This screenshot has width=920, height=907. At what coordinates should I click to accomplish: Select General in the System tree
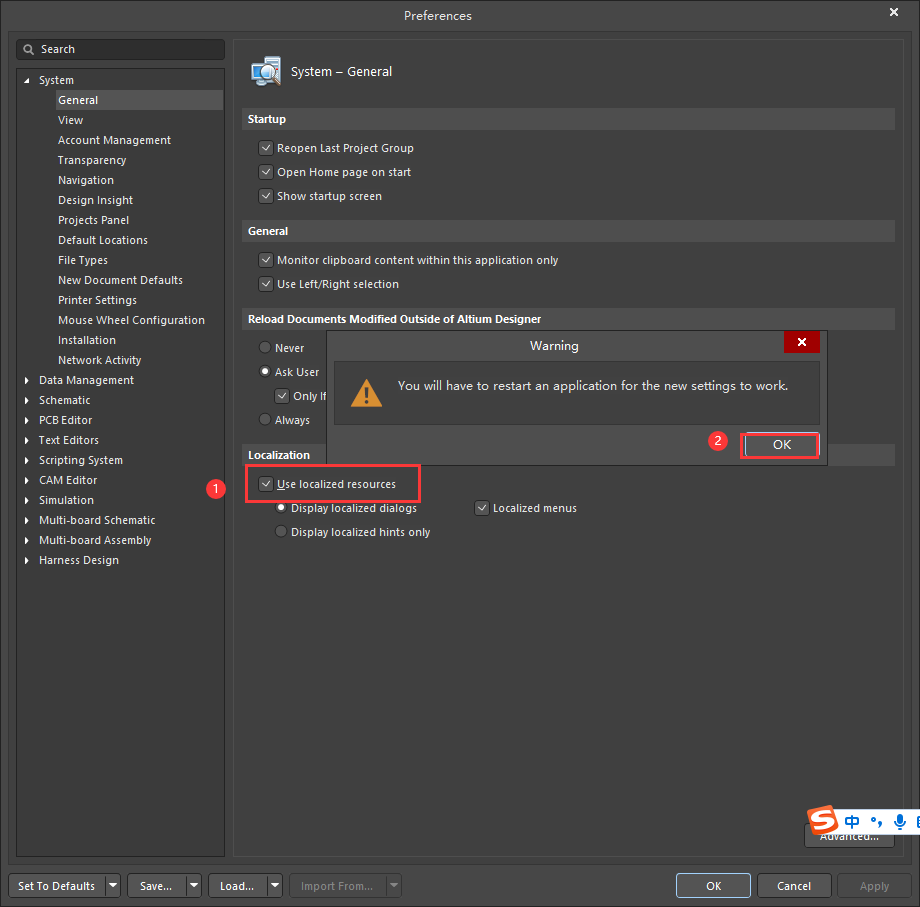click(139, 100)
